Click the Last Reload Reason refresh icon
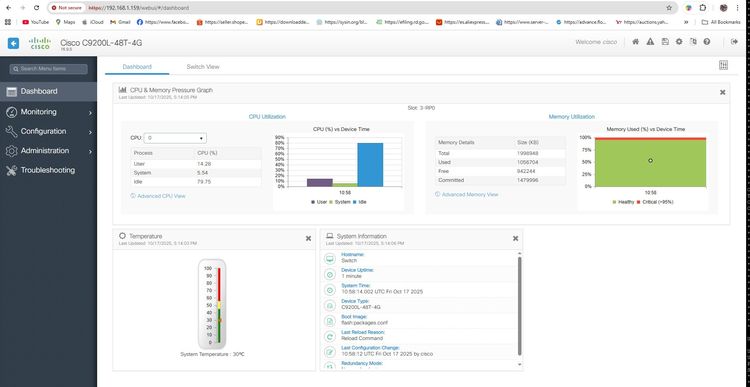The height and width of the screenshot is (387, 750). (330, 336)
